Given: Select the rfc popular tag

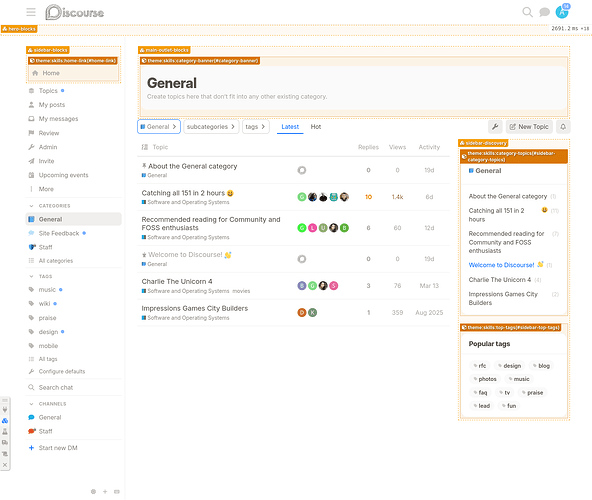Looking at the screenshot, I should pos(479,366).
